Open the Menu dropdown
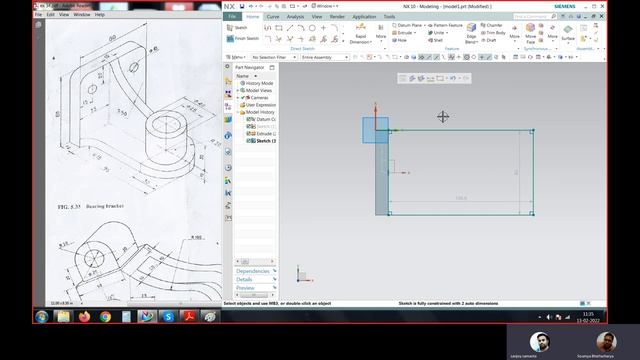 click(236, 57)
